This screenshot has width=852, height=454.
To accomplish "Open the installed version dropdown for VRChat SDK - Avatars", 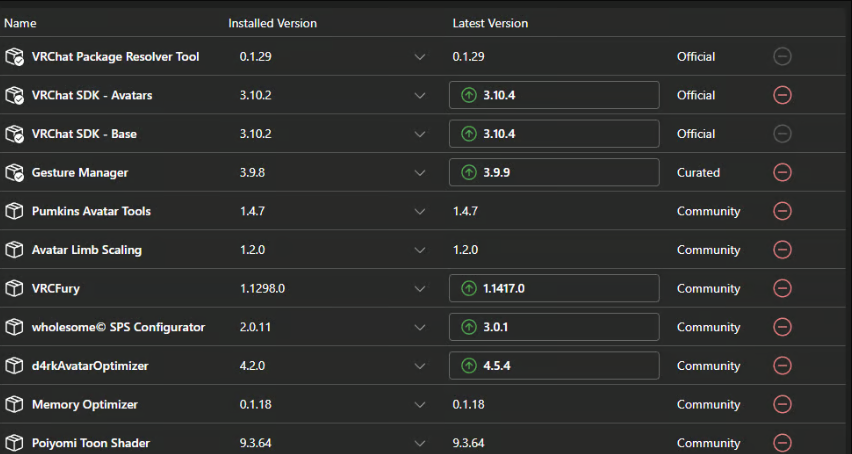I will 420,96.
